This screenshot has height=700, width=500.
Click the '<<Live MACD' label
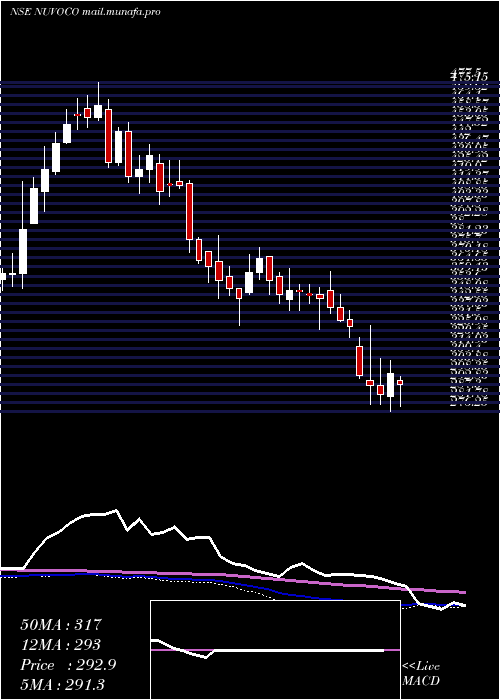point(421,673)
